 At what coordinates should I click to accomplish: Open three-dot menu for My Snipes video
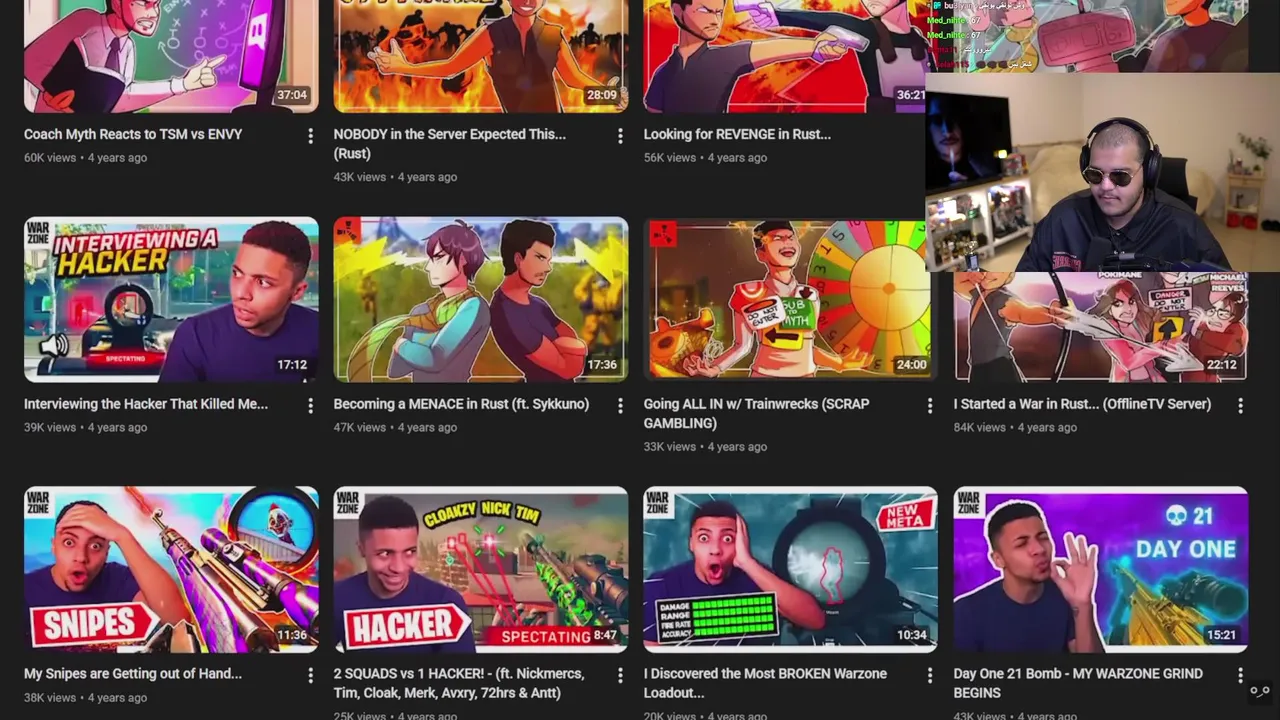310,676
